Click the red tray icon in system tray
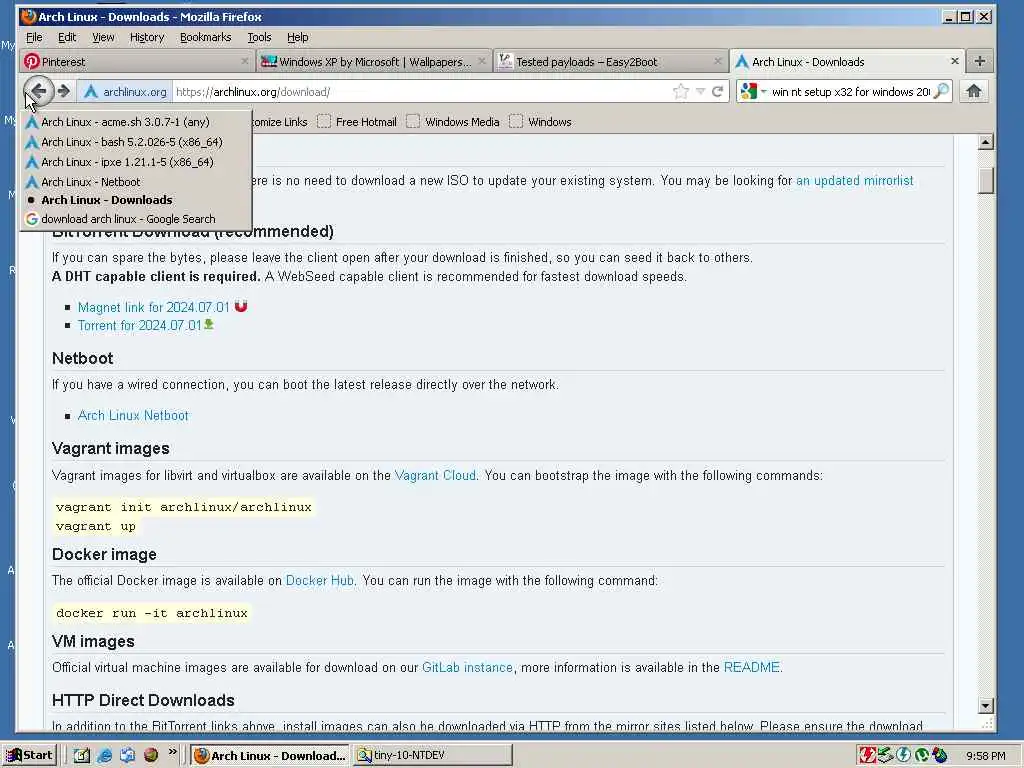The height and width of the screenshot is (768, 1024). [x=867, y=755]
